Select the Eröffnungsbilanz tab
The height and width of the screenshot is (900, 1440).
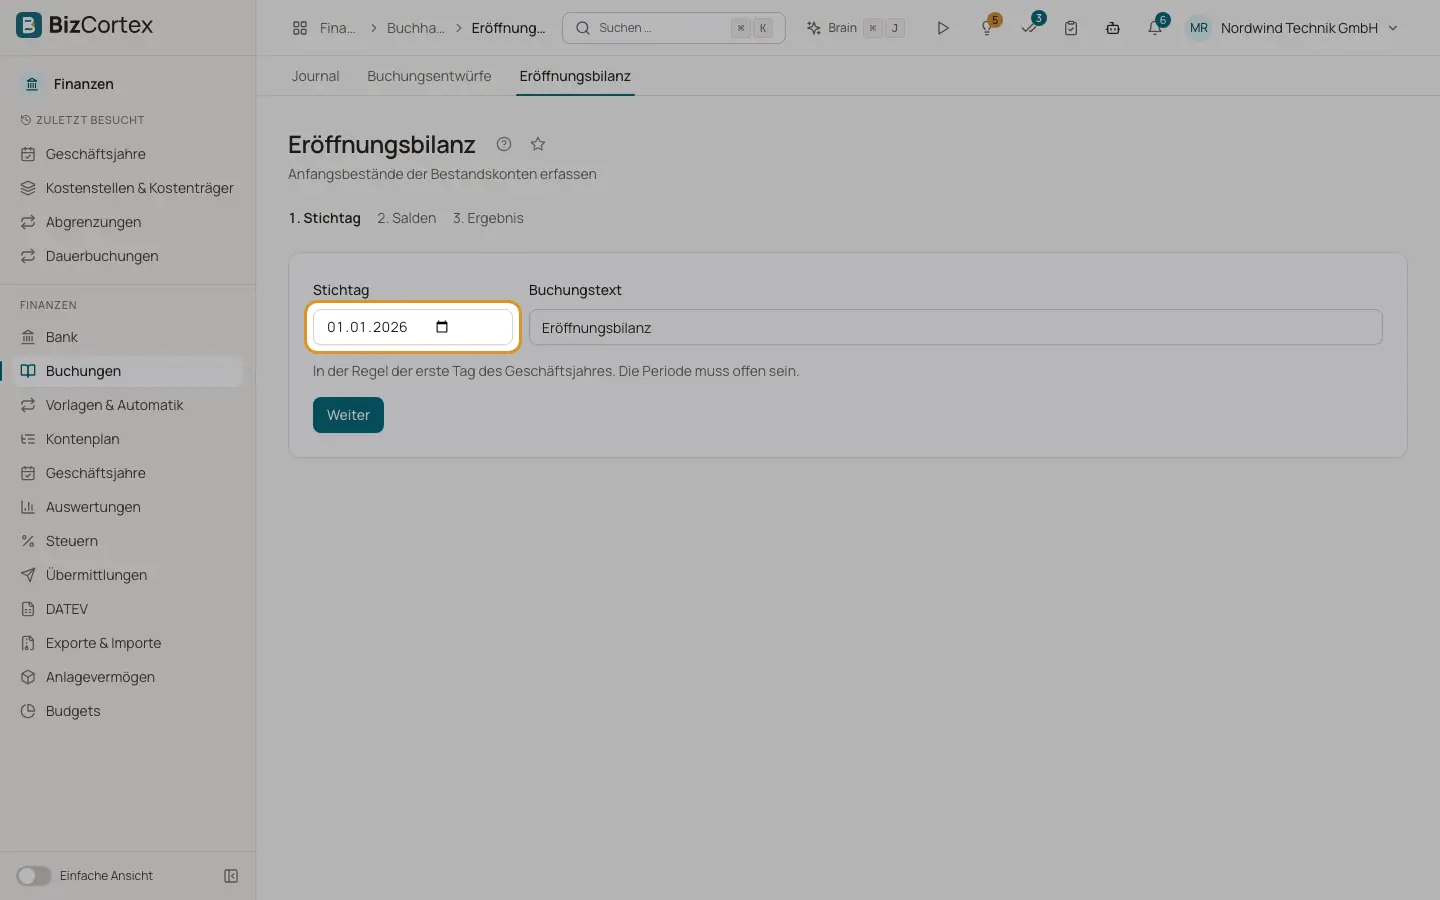(x=575, y=76)
